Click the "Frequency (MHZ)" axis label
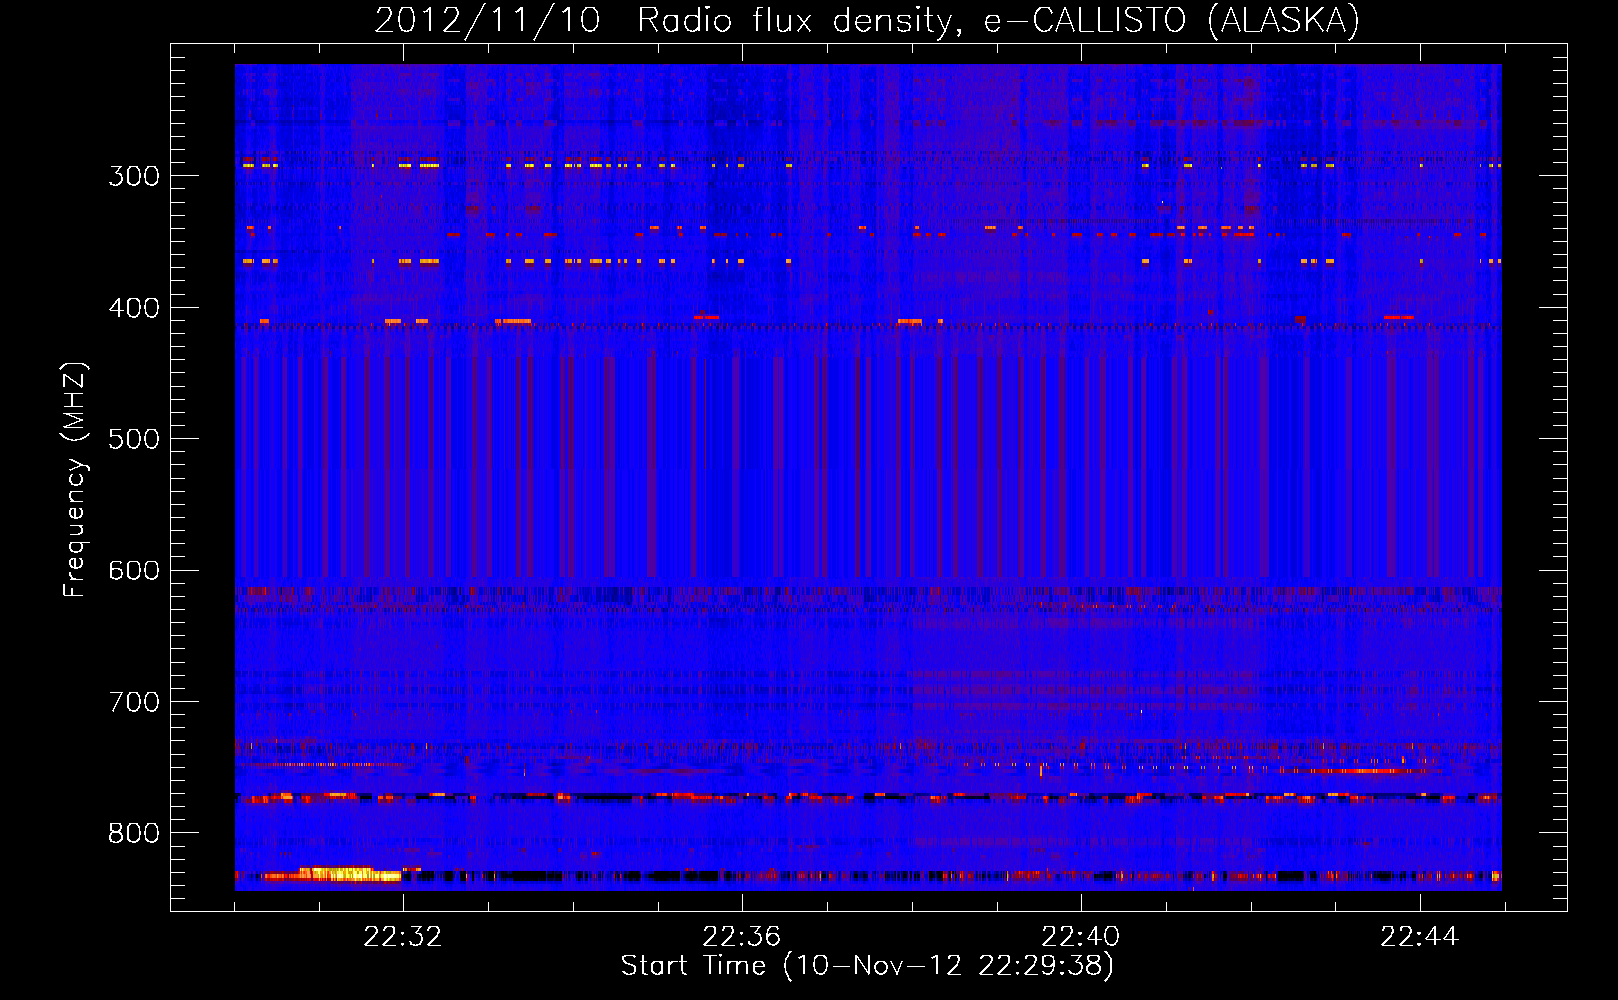The height and width of the screenshot is (1000, 1618). pos(75,479)
